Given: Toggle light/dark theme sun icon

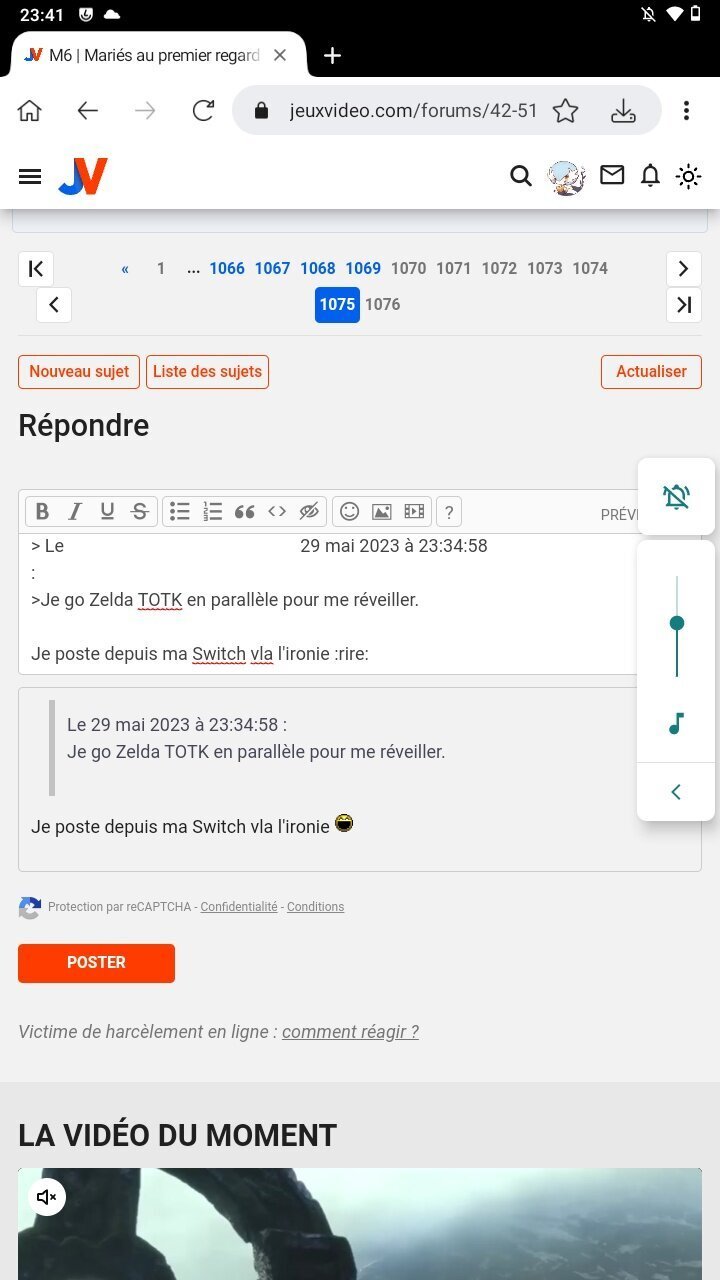Looking at the screenshot, I should coord(688,177).
